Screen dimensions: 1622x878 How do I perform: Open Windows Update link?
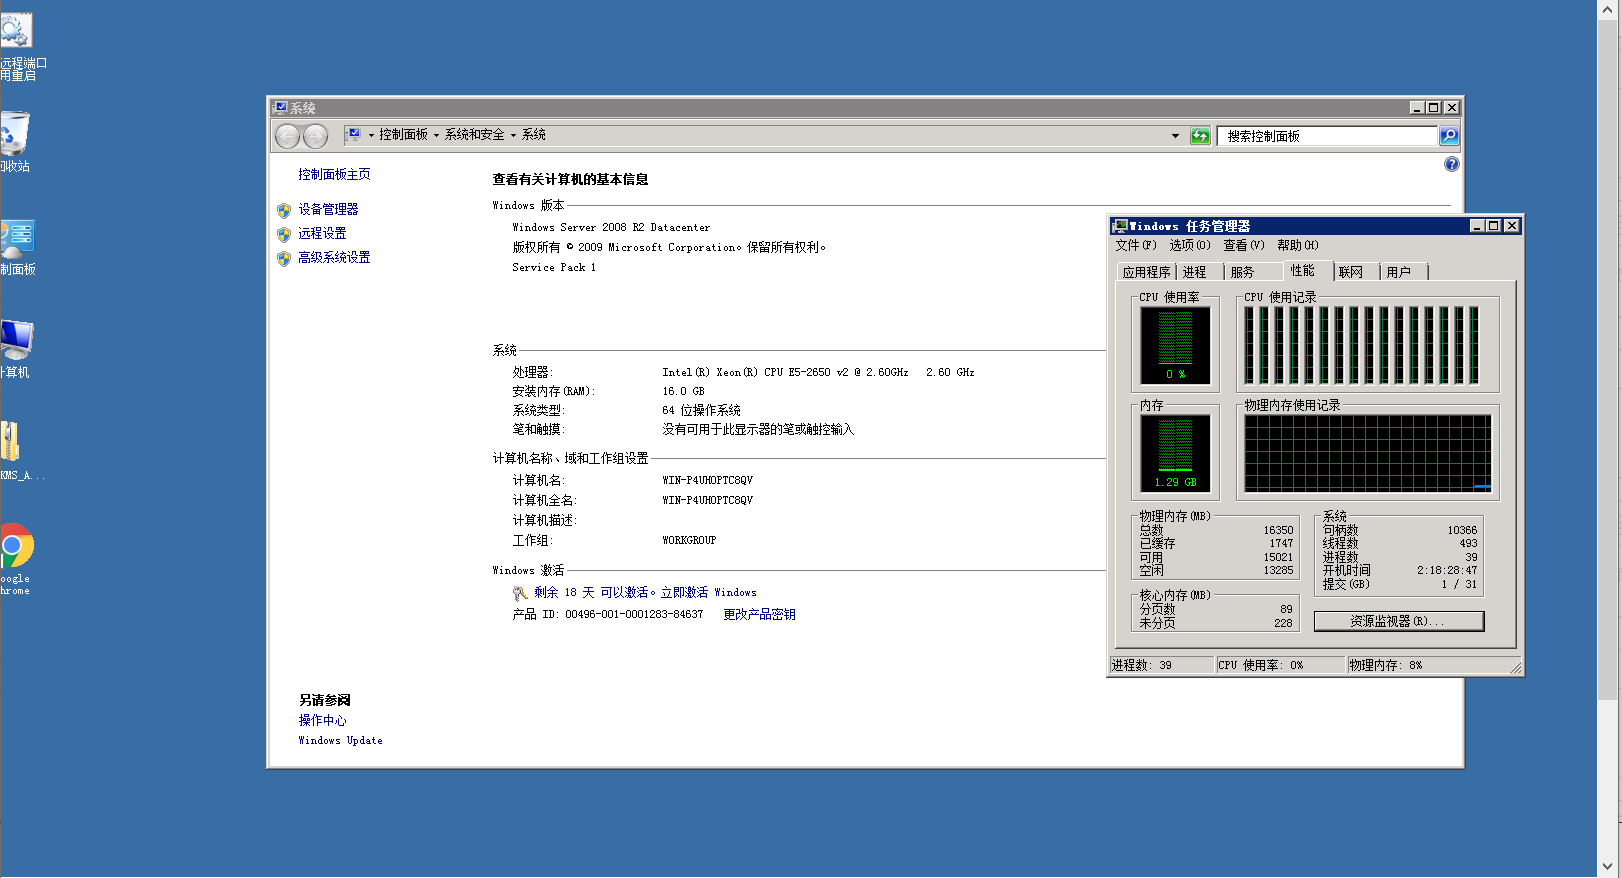pyautogui.click(x=340, y=741)
